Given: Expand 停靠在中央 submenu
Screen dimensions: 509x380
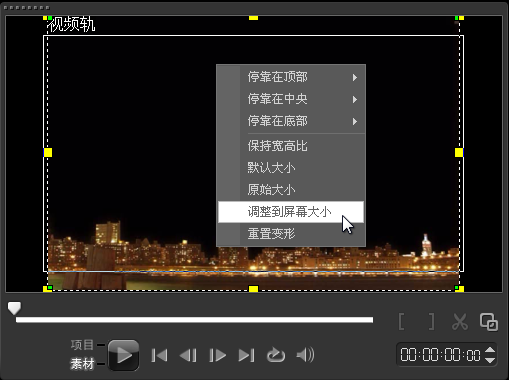Looking at the screenshot, I should pyautogui.click(x=291, y=99).
